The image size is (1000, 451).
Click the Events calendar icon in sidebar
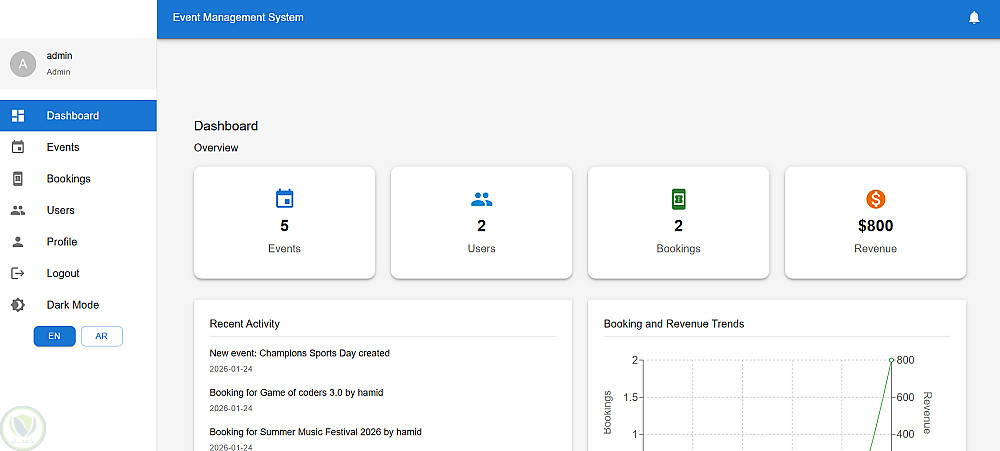click(x=18, y=147)
